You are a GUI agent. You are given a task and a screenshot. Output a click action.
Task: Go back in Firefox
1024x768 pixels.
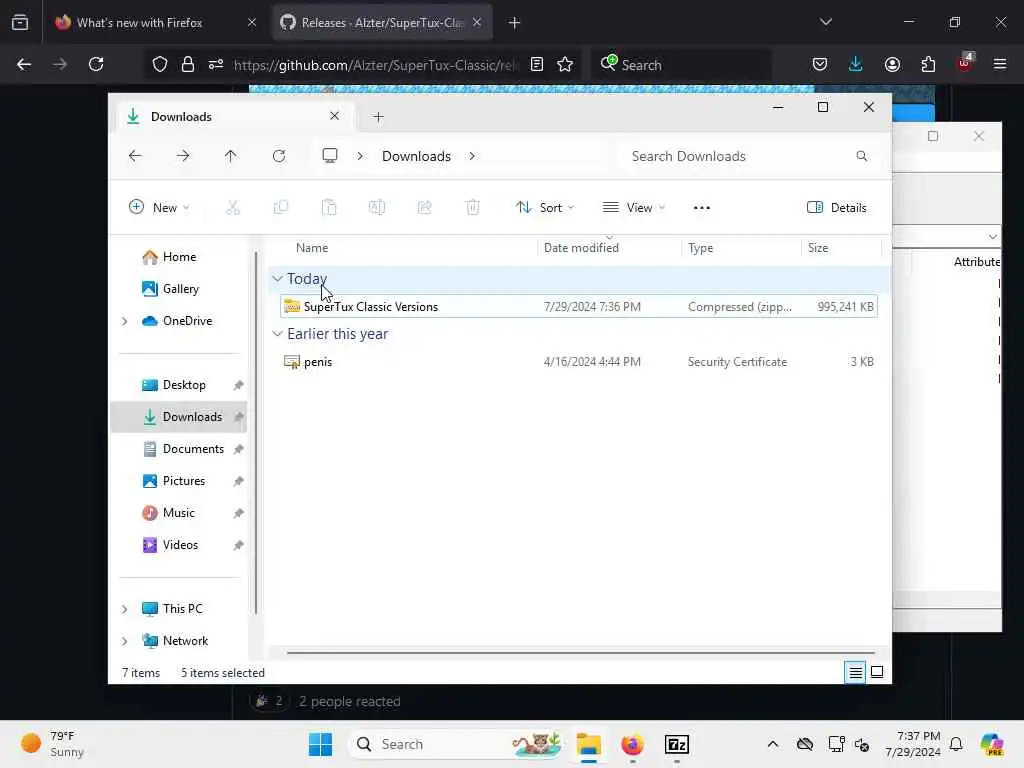pos(24,64)
